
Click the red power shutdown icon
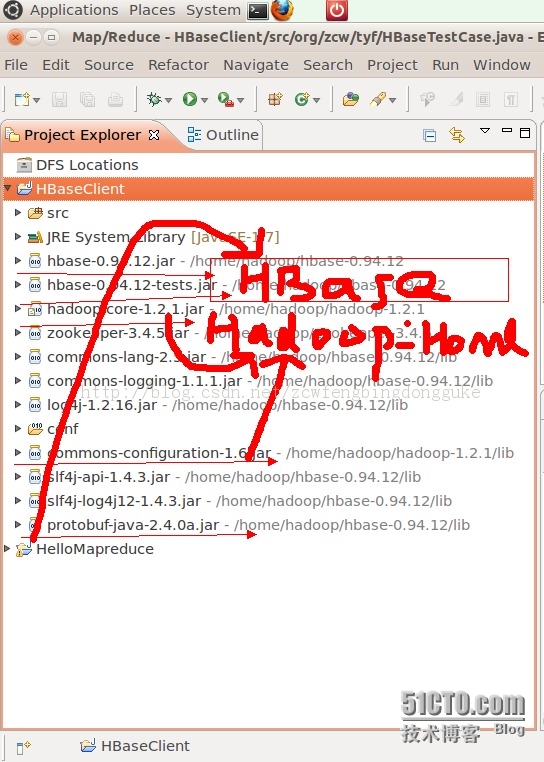coord(336,11)
